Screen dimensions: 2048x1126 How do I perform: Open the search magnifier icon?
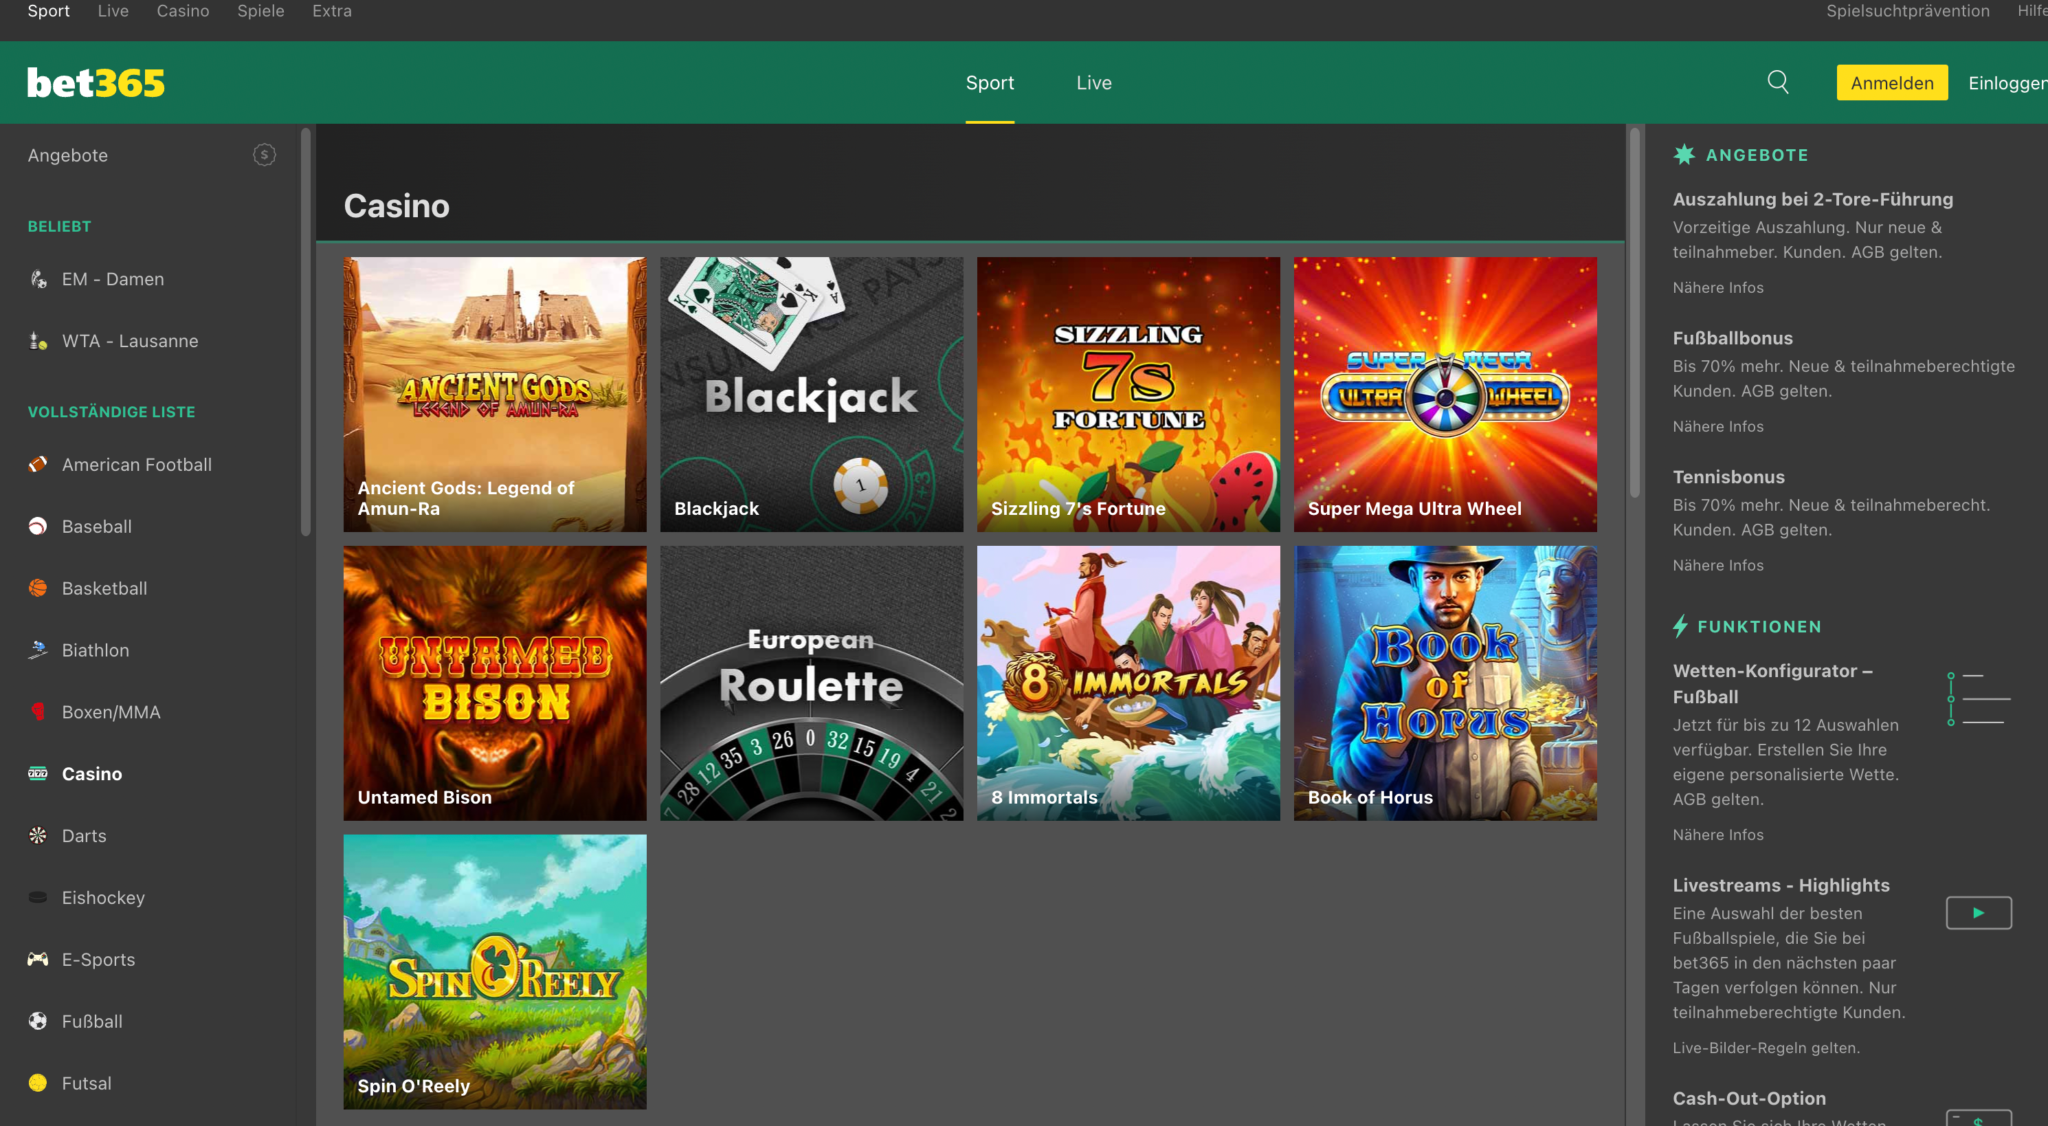point(1777,82)
